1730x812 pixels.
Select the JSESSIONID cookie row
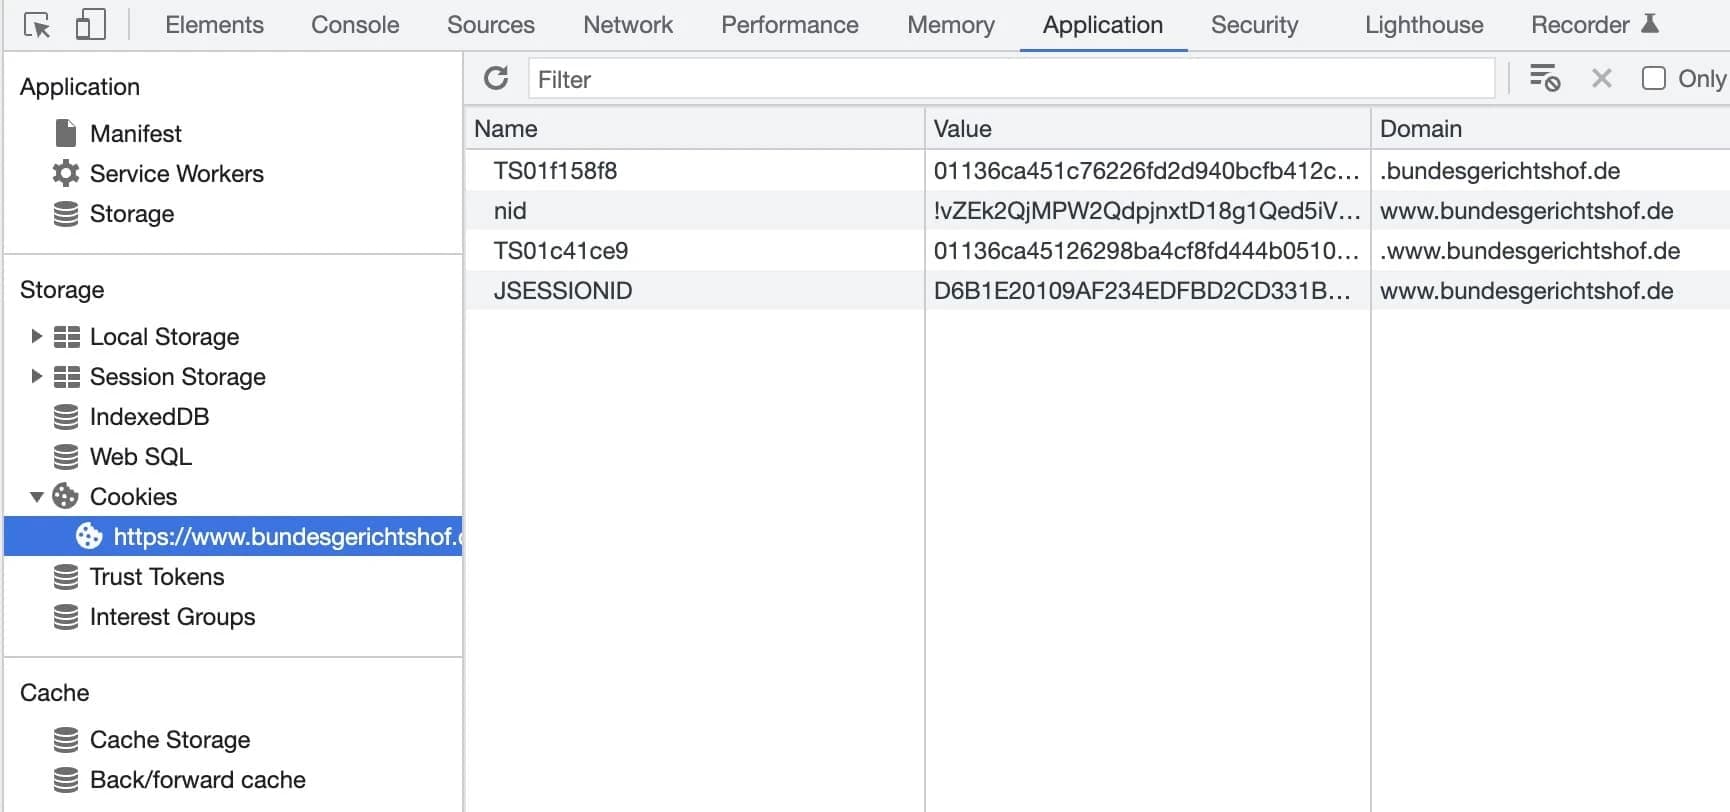pyautogui.click(x=563, y=291)
